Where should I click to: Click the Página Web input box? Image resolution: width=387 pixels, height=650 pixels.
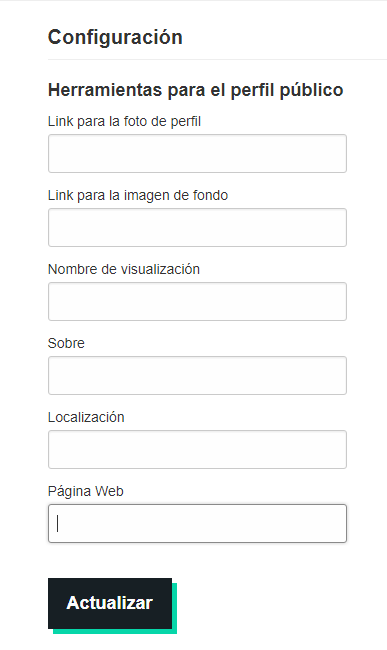click(x=197, y=524)
